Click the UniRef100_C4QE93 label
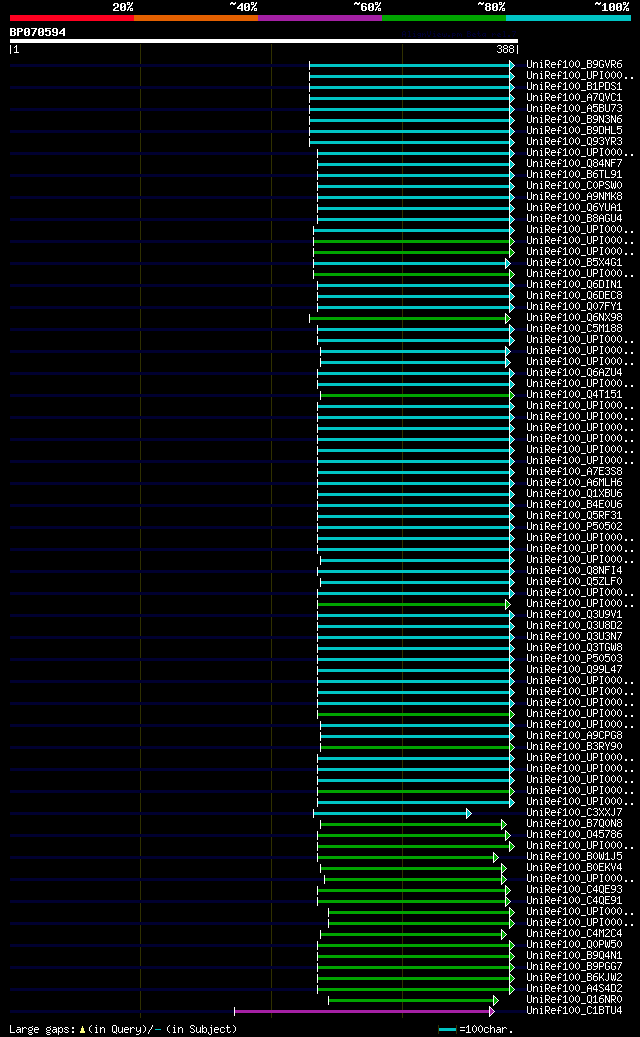Viewport: 640px width, 1037px height. [x=574, y=890]
